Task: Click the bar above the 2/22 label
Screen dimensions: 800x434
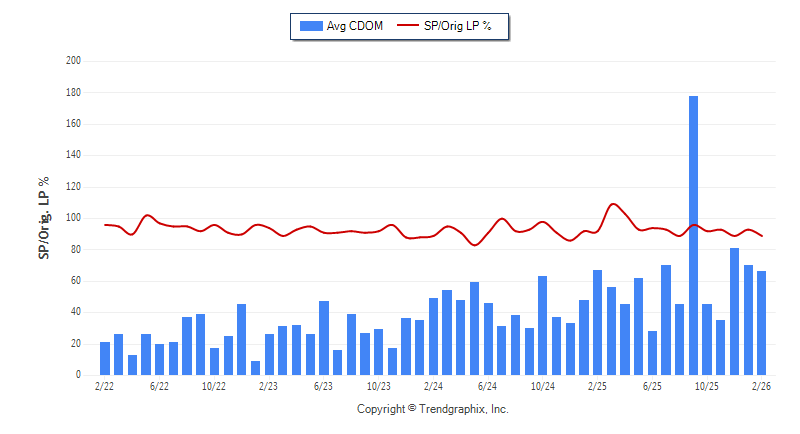Action: 105,358
